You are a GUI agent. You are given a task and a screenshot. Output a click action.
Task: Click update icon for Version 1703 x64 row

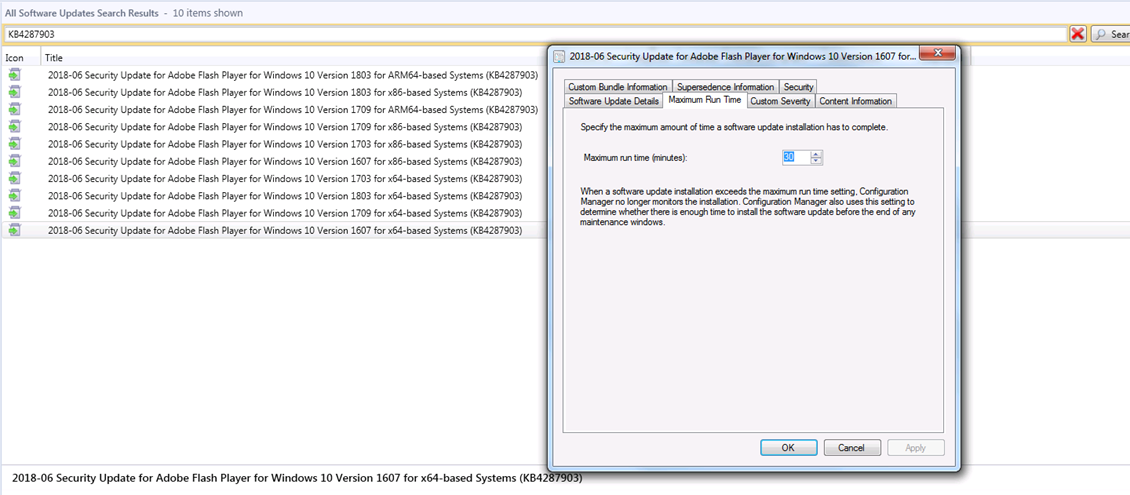14,178
